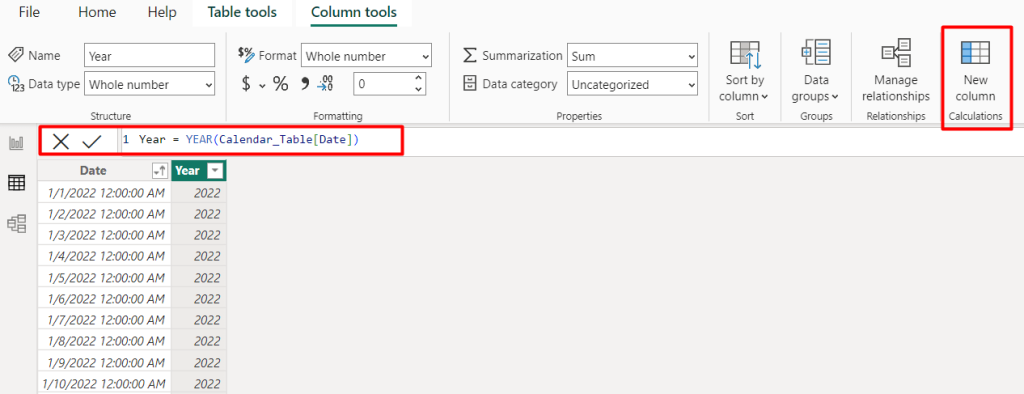Expand the Data category dropdown

click(x=632, y=84)
